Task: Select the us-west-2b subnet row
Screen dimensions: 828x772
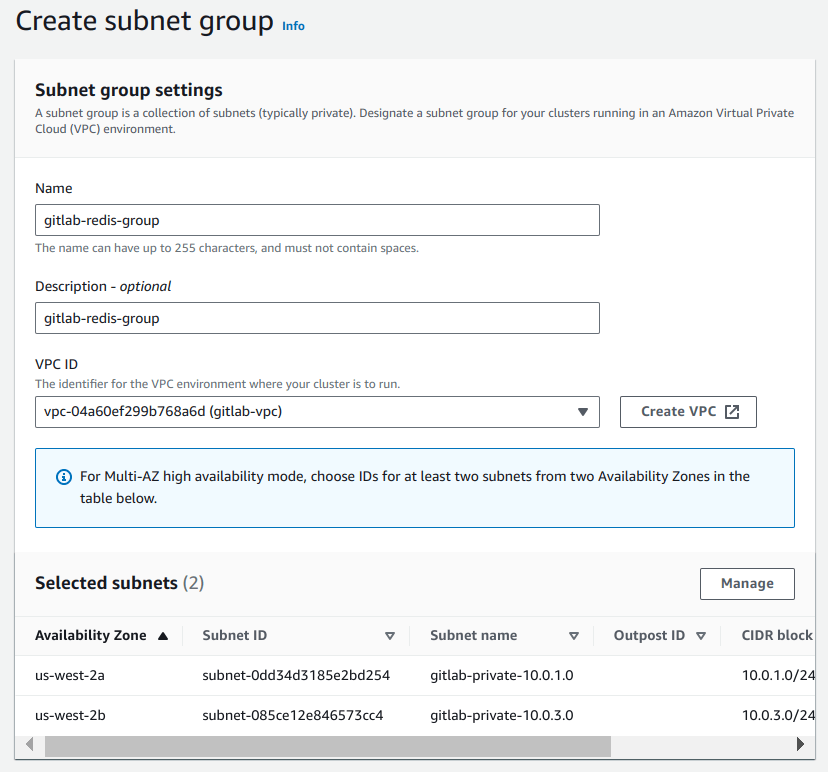Action: pos(300,715)
